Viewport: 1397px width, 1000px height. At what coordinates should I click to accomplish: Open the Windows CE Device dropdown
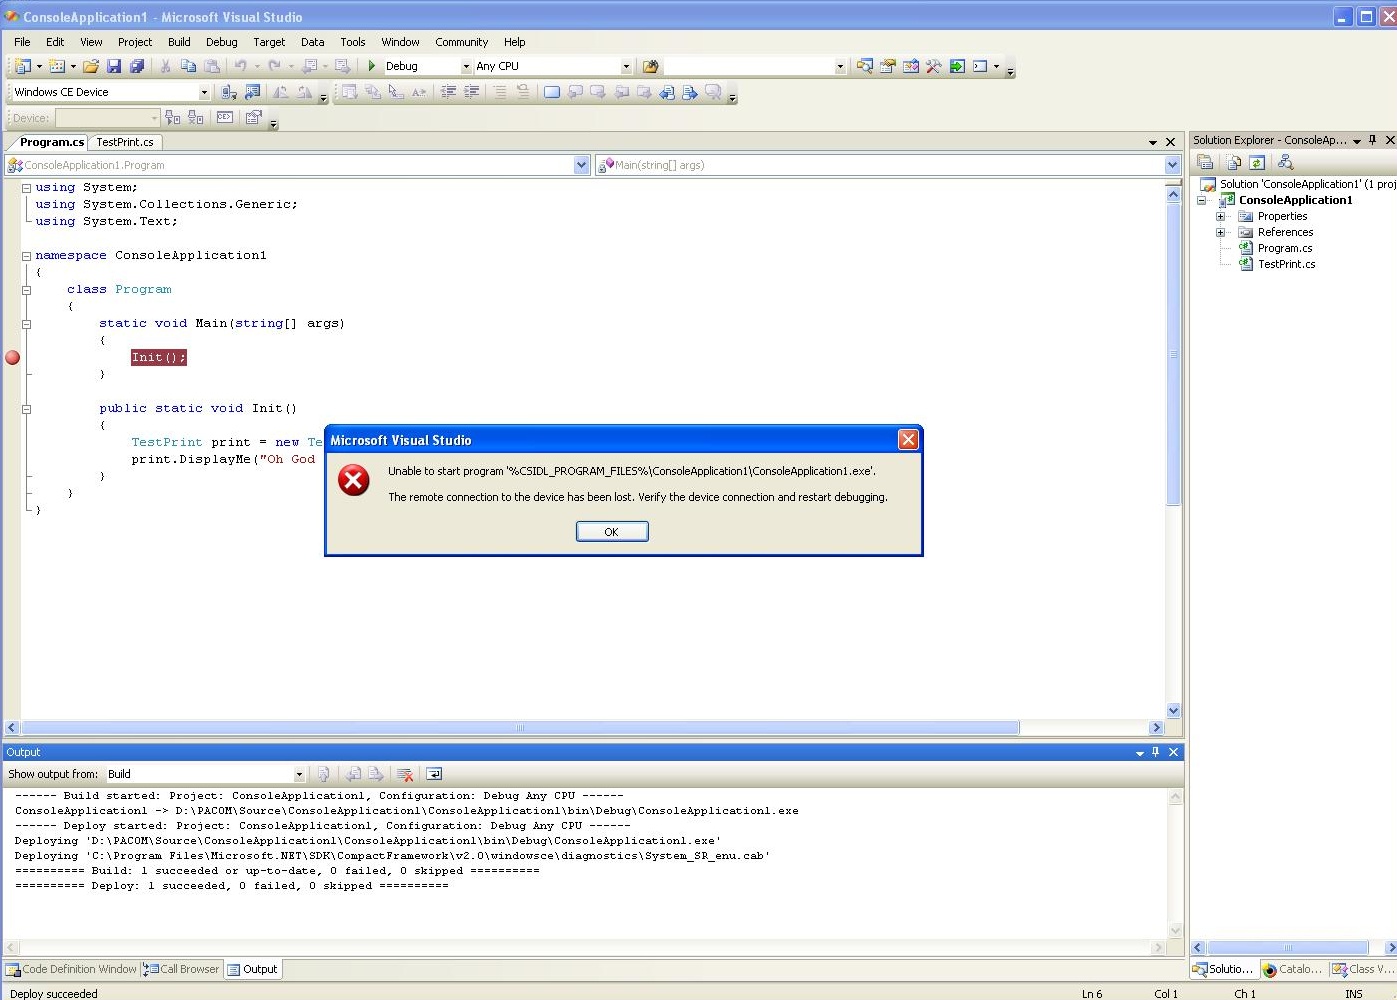click(204, 92)
